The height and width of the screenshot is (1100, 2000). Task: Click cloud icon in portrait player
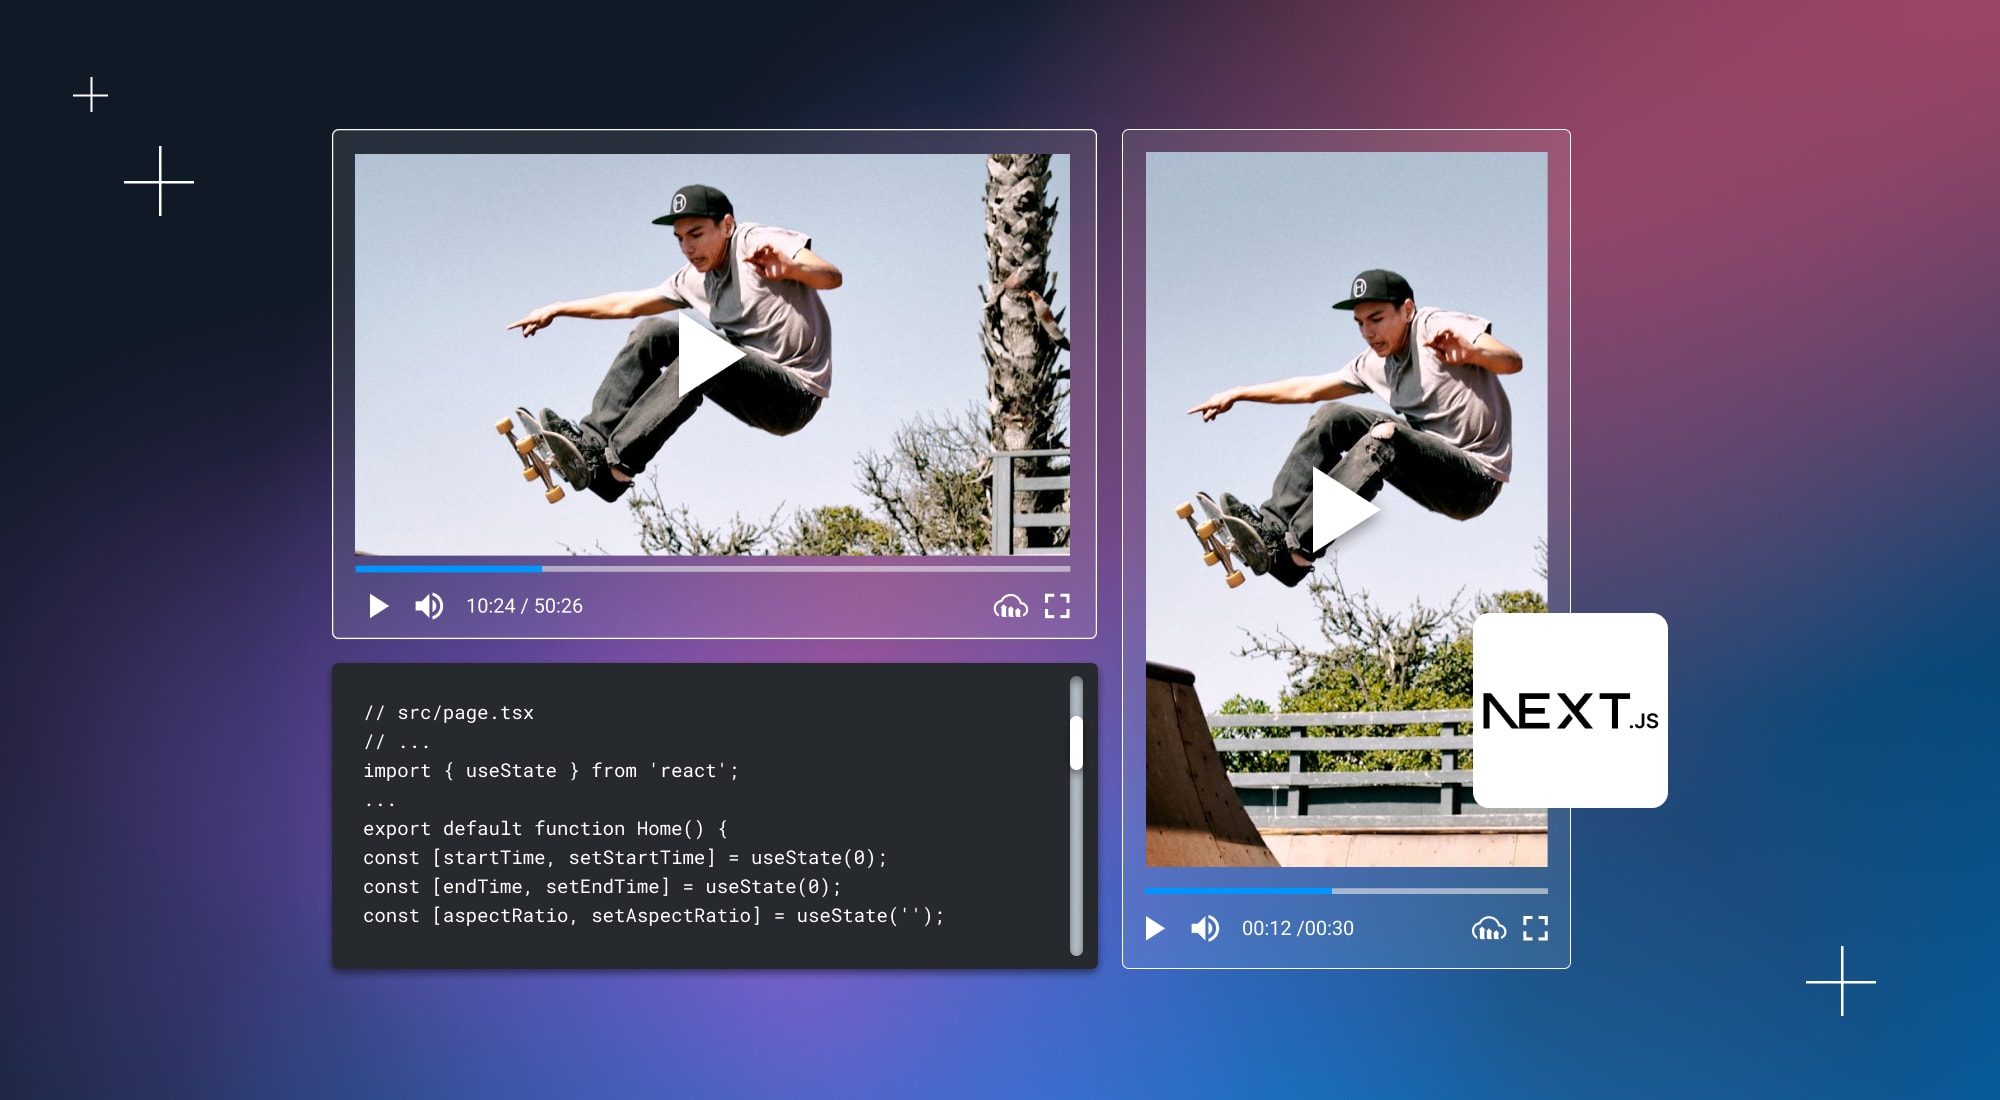(x=1488, y=929)
